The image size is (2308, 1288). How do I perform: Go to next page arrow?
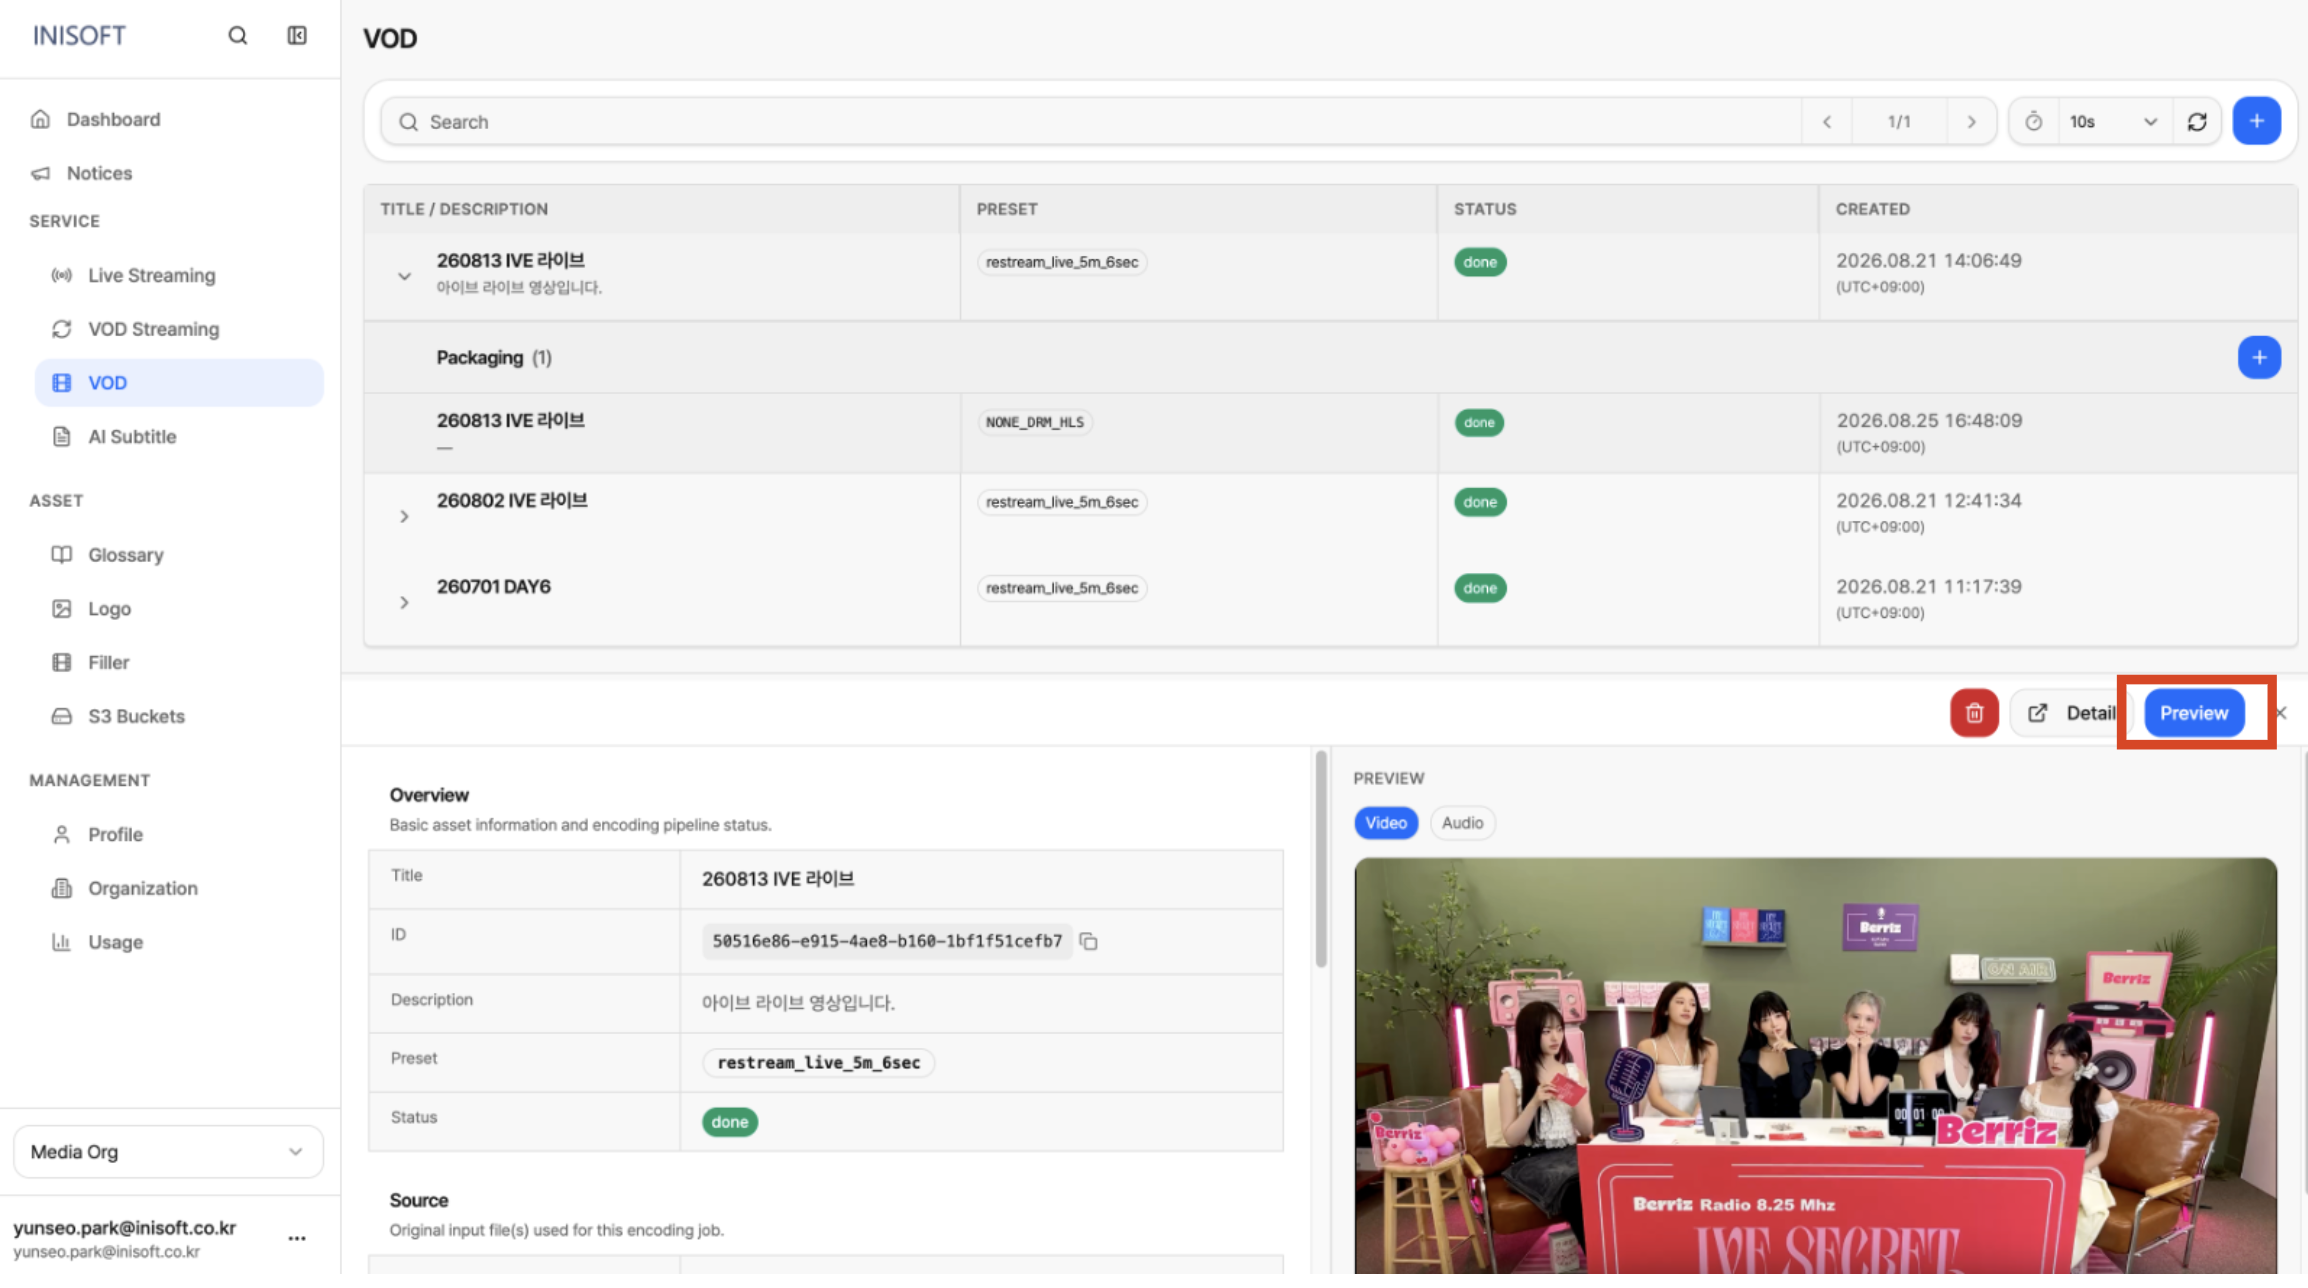1971,122
